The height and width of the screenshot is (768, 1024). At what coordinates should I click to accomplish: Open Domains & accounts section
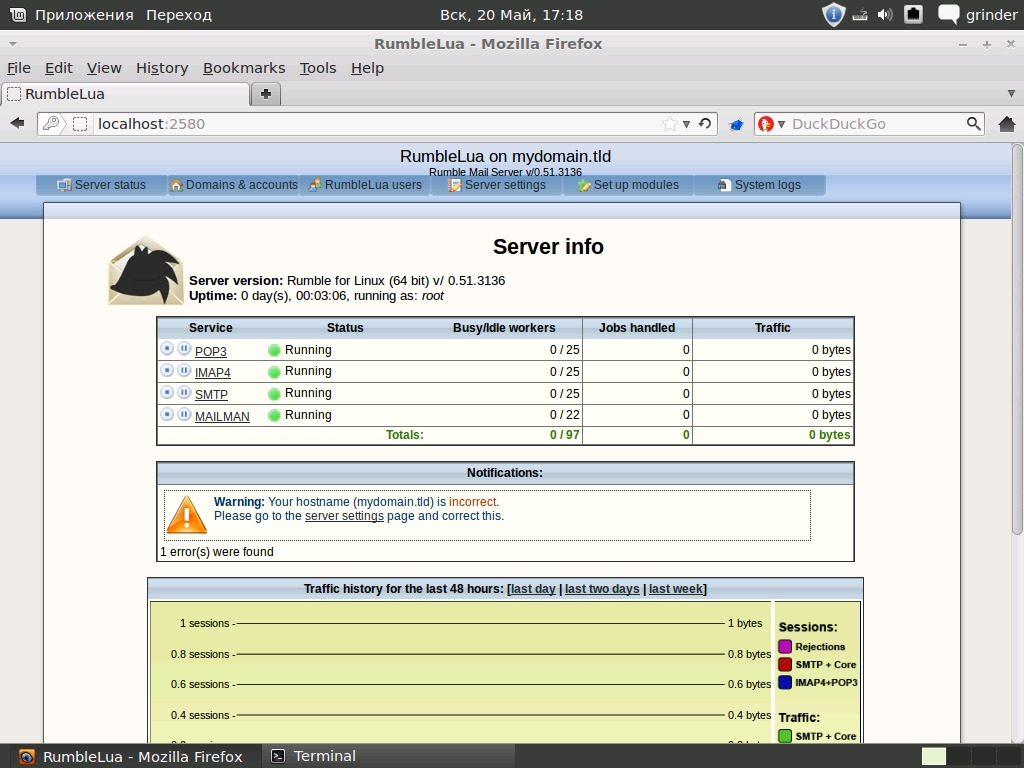(233, 185)
